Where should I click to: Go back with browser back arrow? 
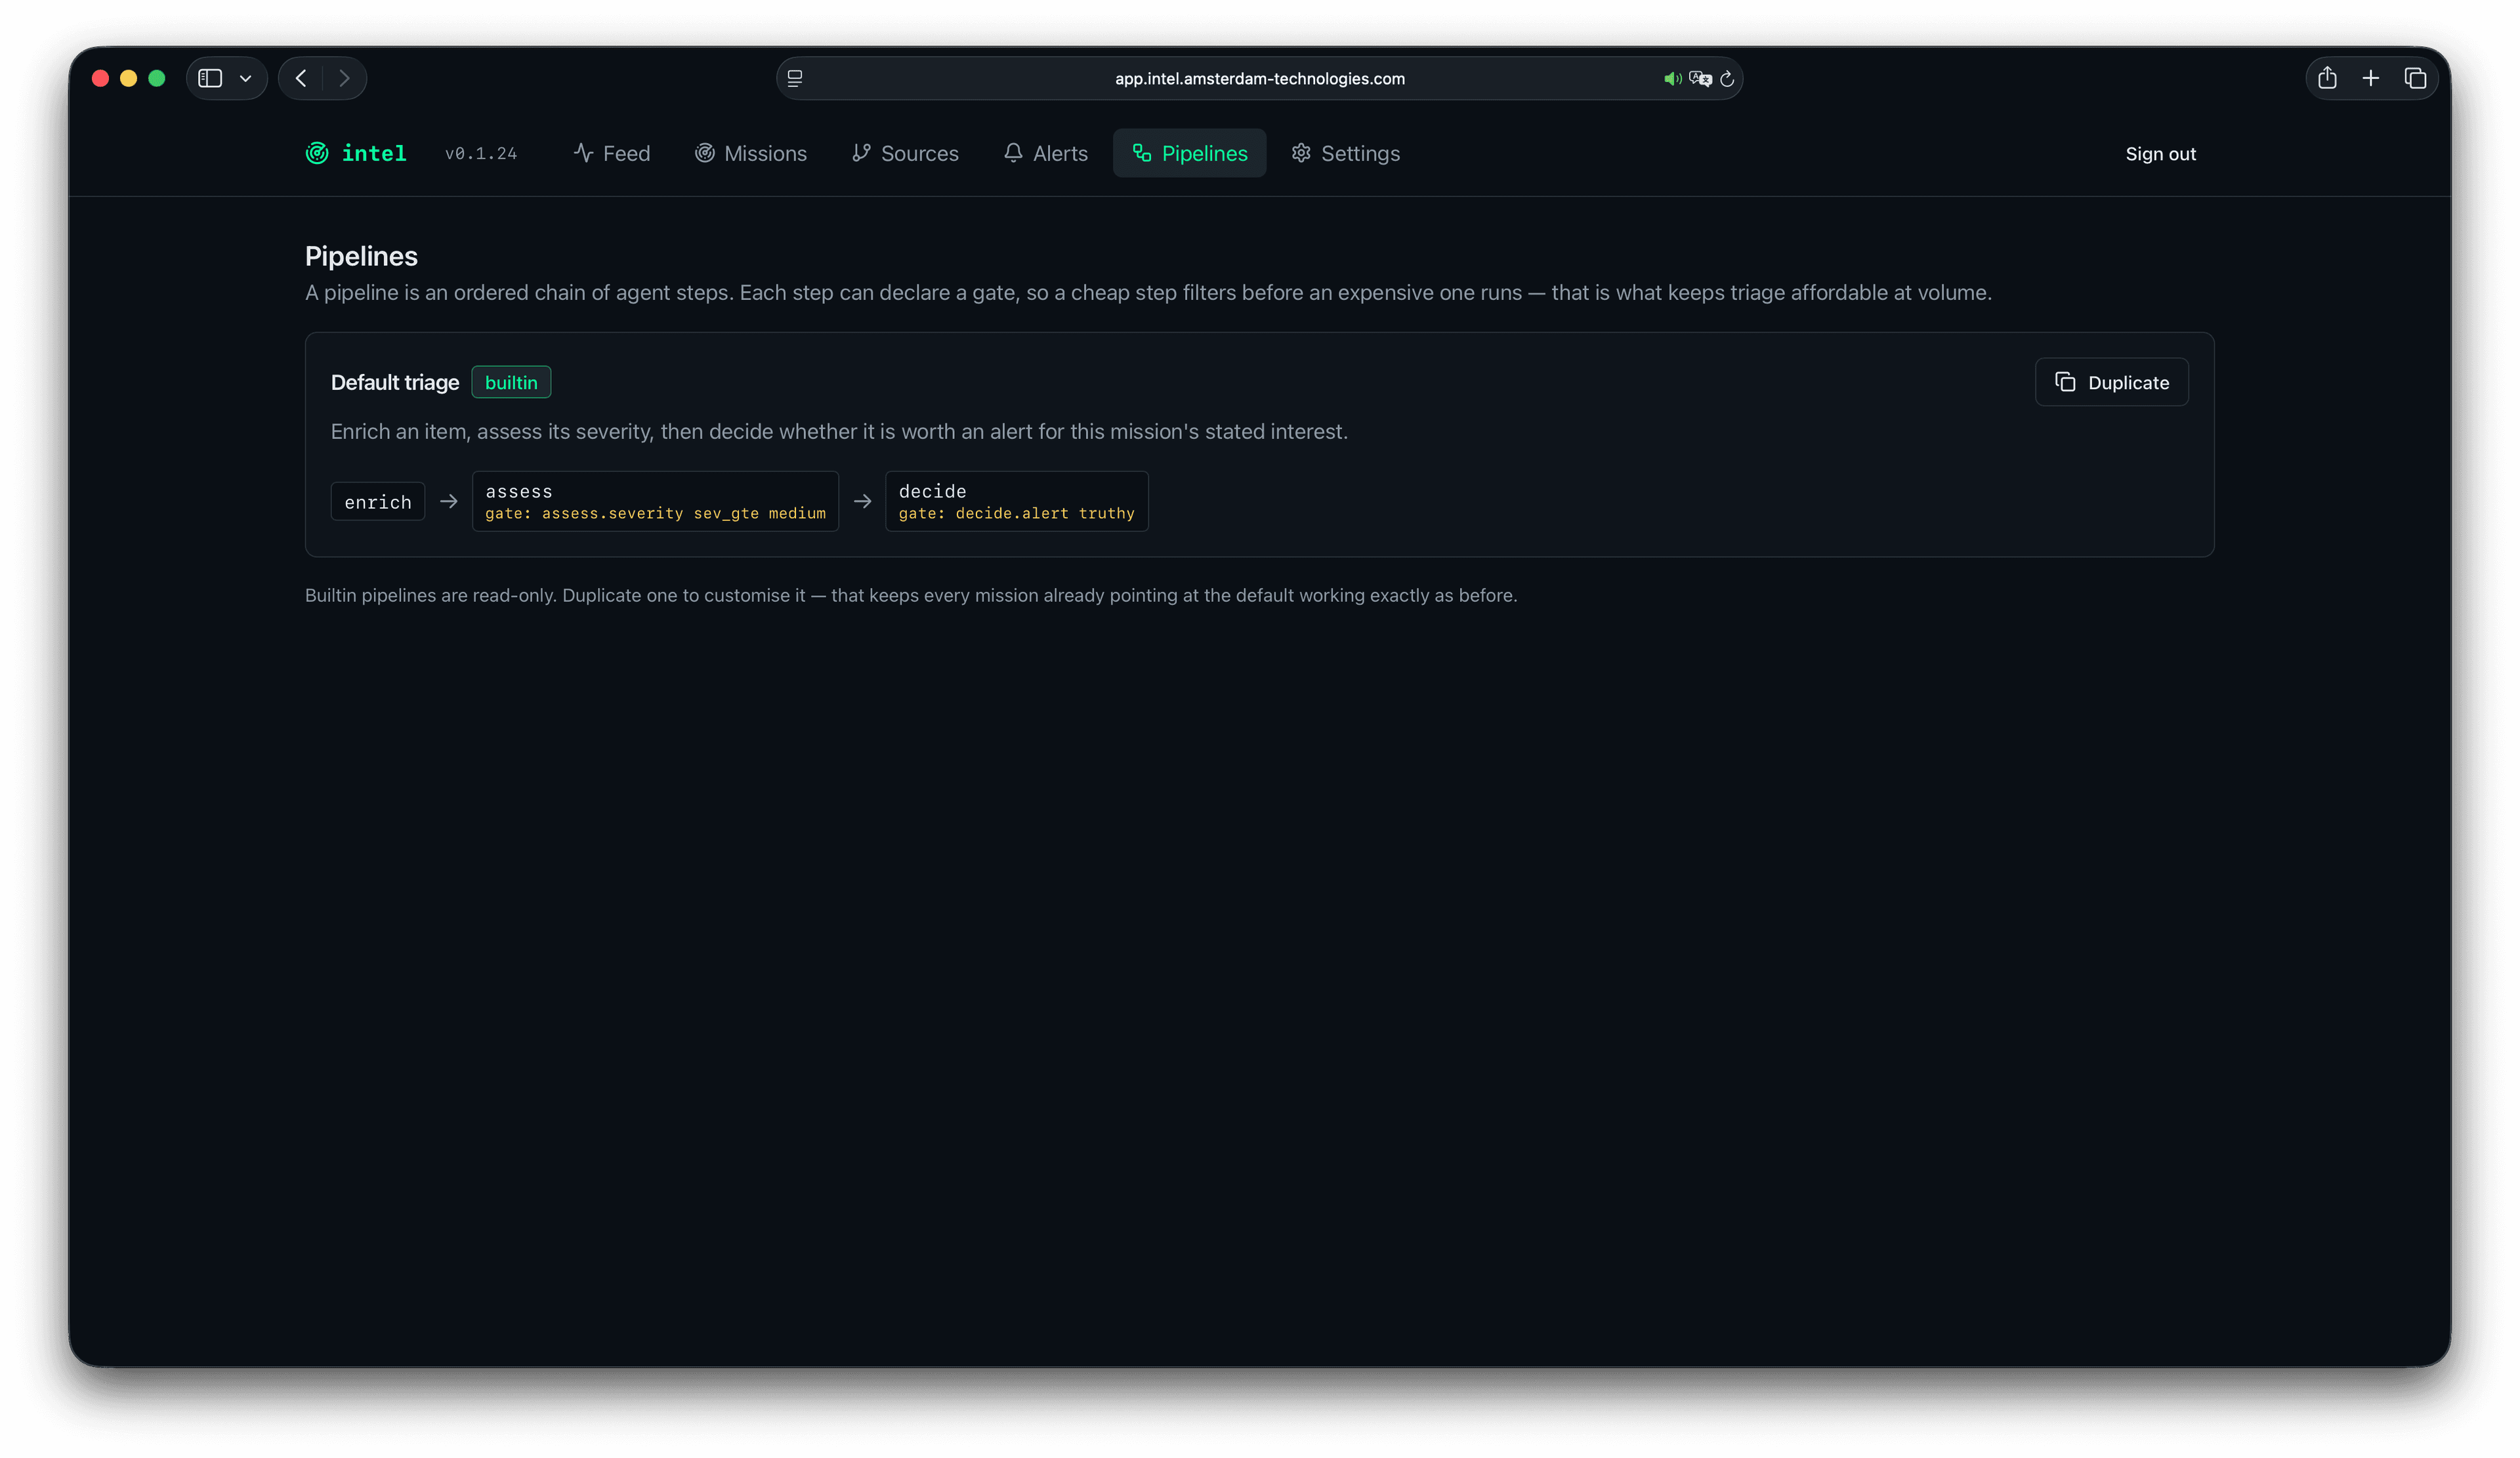pos(301,78)
